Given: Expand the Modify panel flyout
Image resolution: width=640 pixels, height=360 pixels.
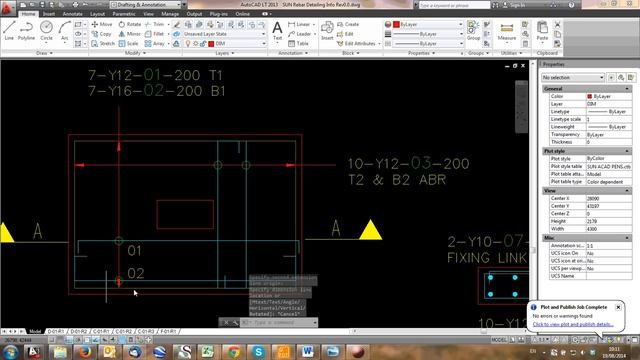Looking at the screenshot, I should click(x=136, y=53).
